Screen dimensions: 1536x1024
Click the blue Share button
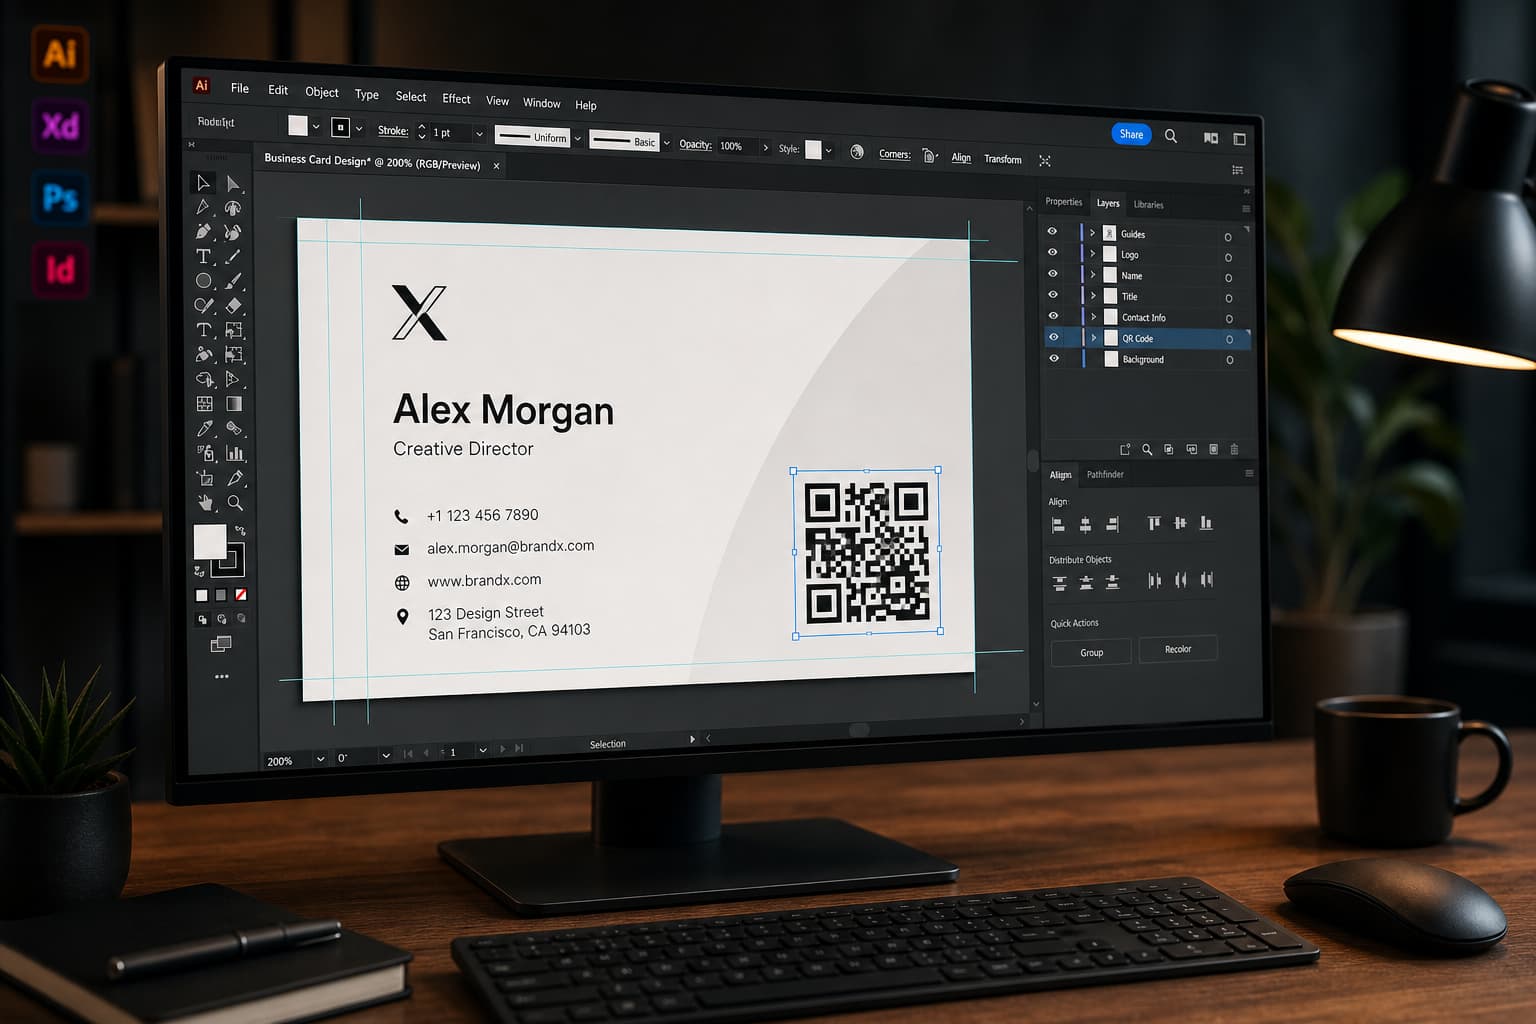coord(1131,134)
